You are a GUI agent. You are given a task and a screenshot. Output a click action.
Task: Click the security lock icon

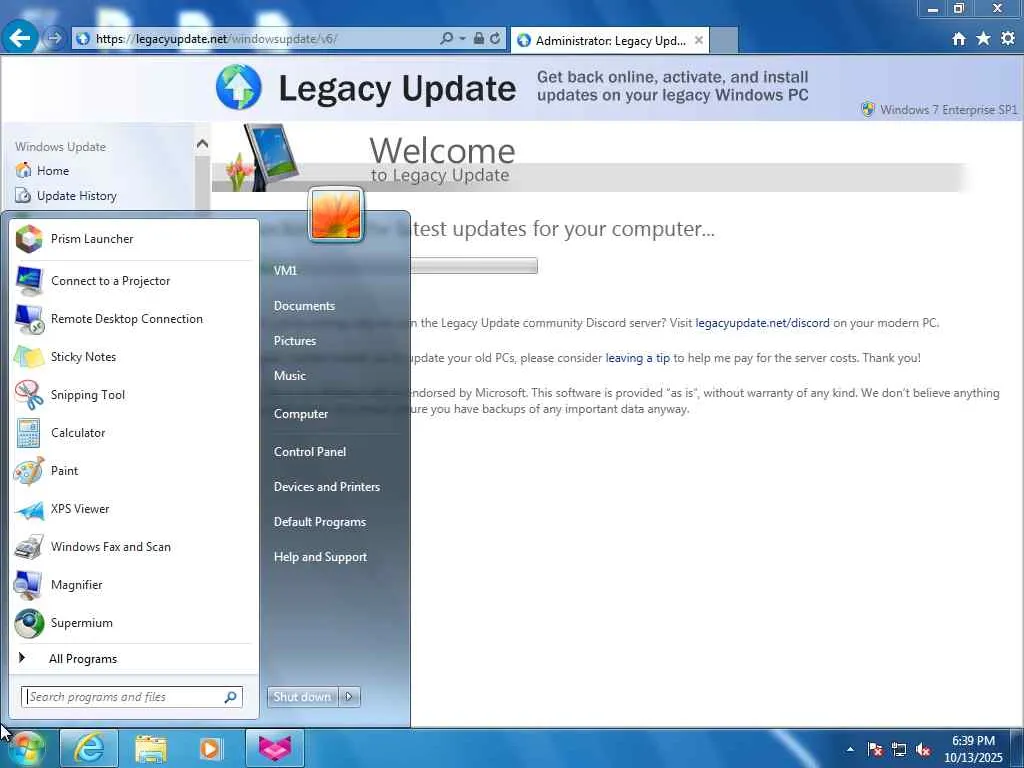coord(479,39)
